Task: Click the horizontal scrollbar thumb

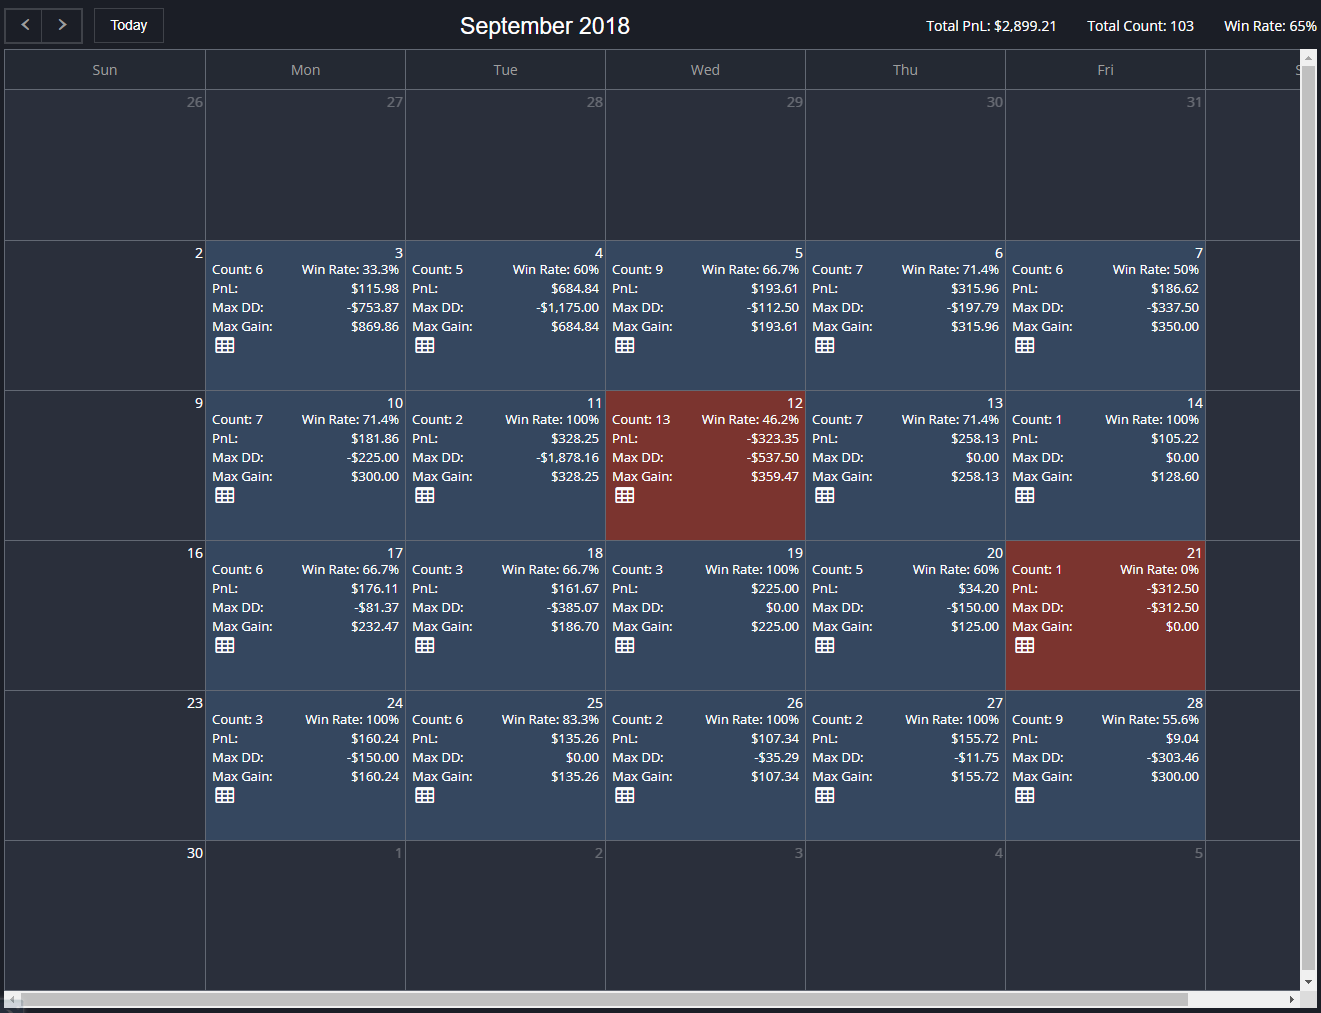Action: pyautogui.click(x=605, y=999)
